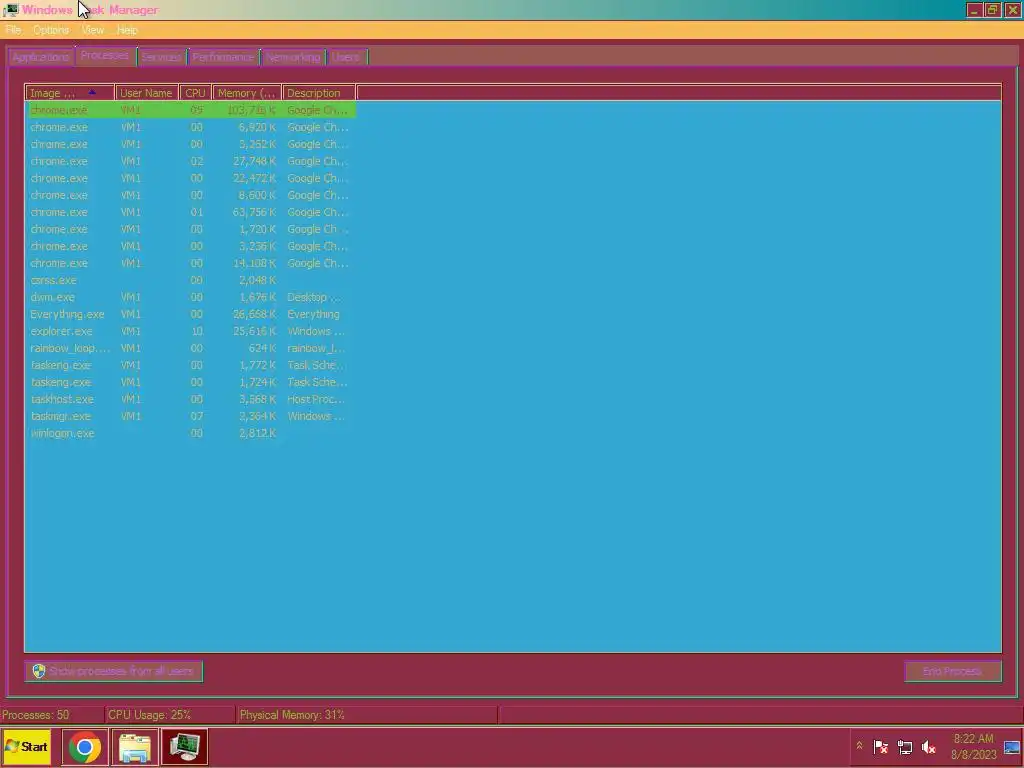
Task: Click the End Process button
Action: tap(953, 671)
